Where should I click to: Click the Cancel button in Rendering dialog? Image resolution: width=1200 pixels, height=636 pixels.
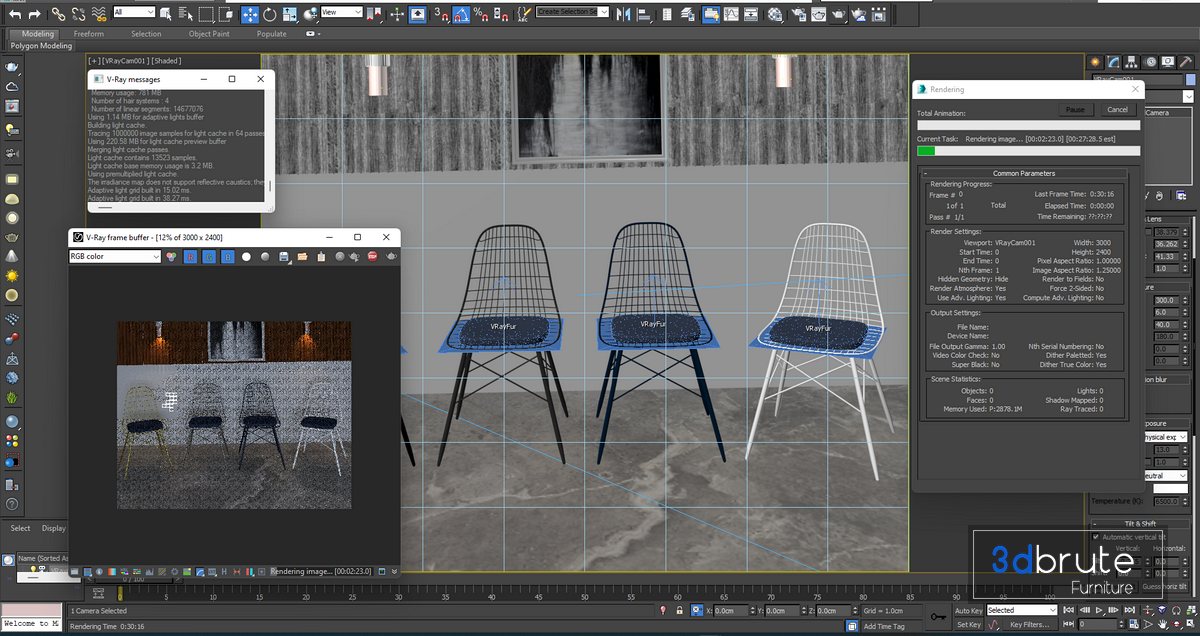pyautogui.click(x=1117, y=109)
